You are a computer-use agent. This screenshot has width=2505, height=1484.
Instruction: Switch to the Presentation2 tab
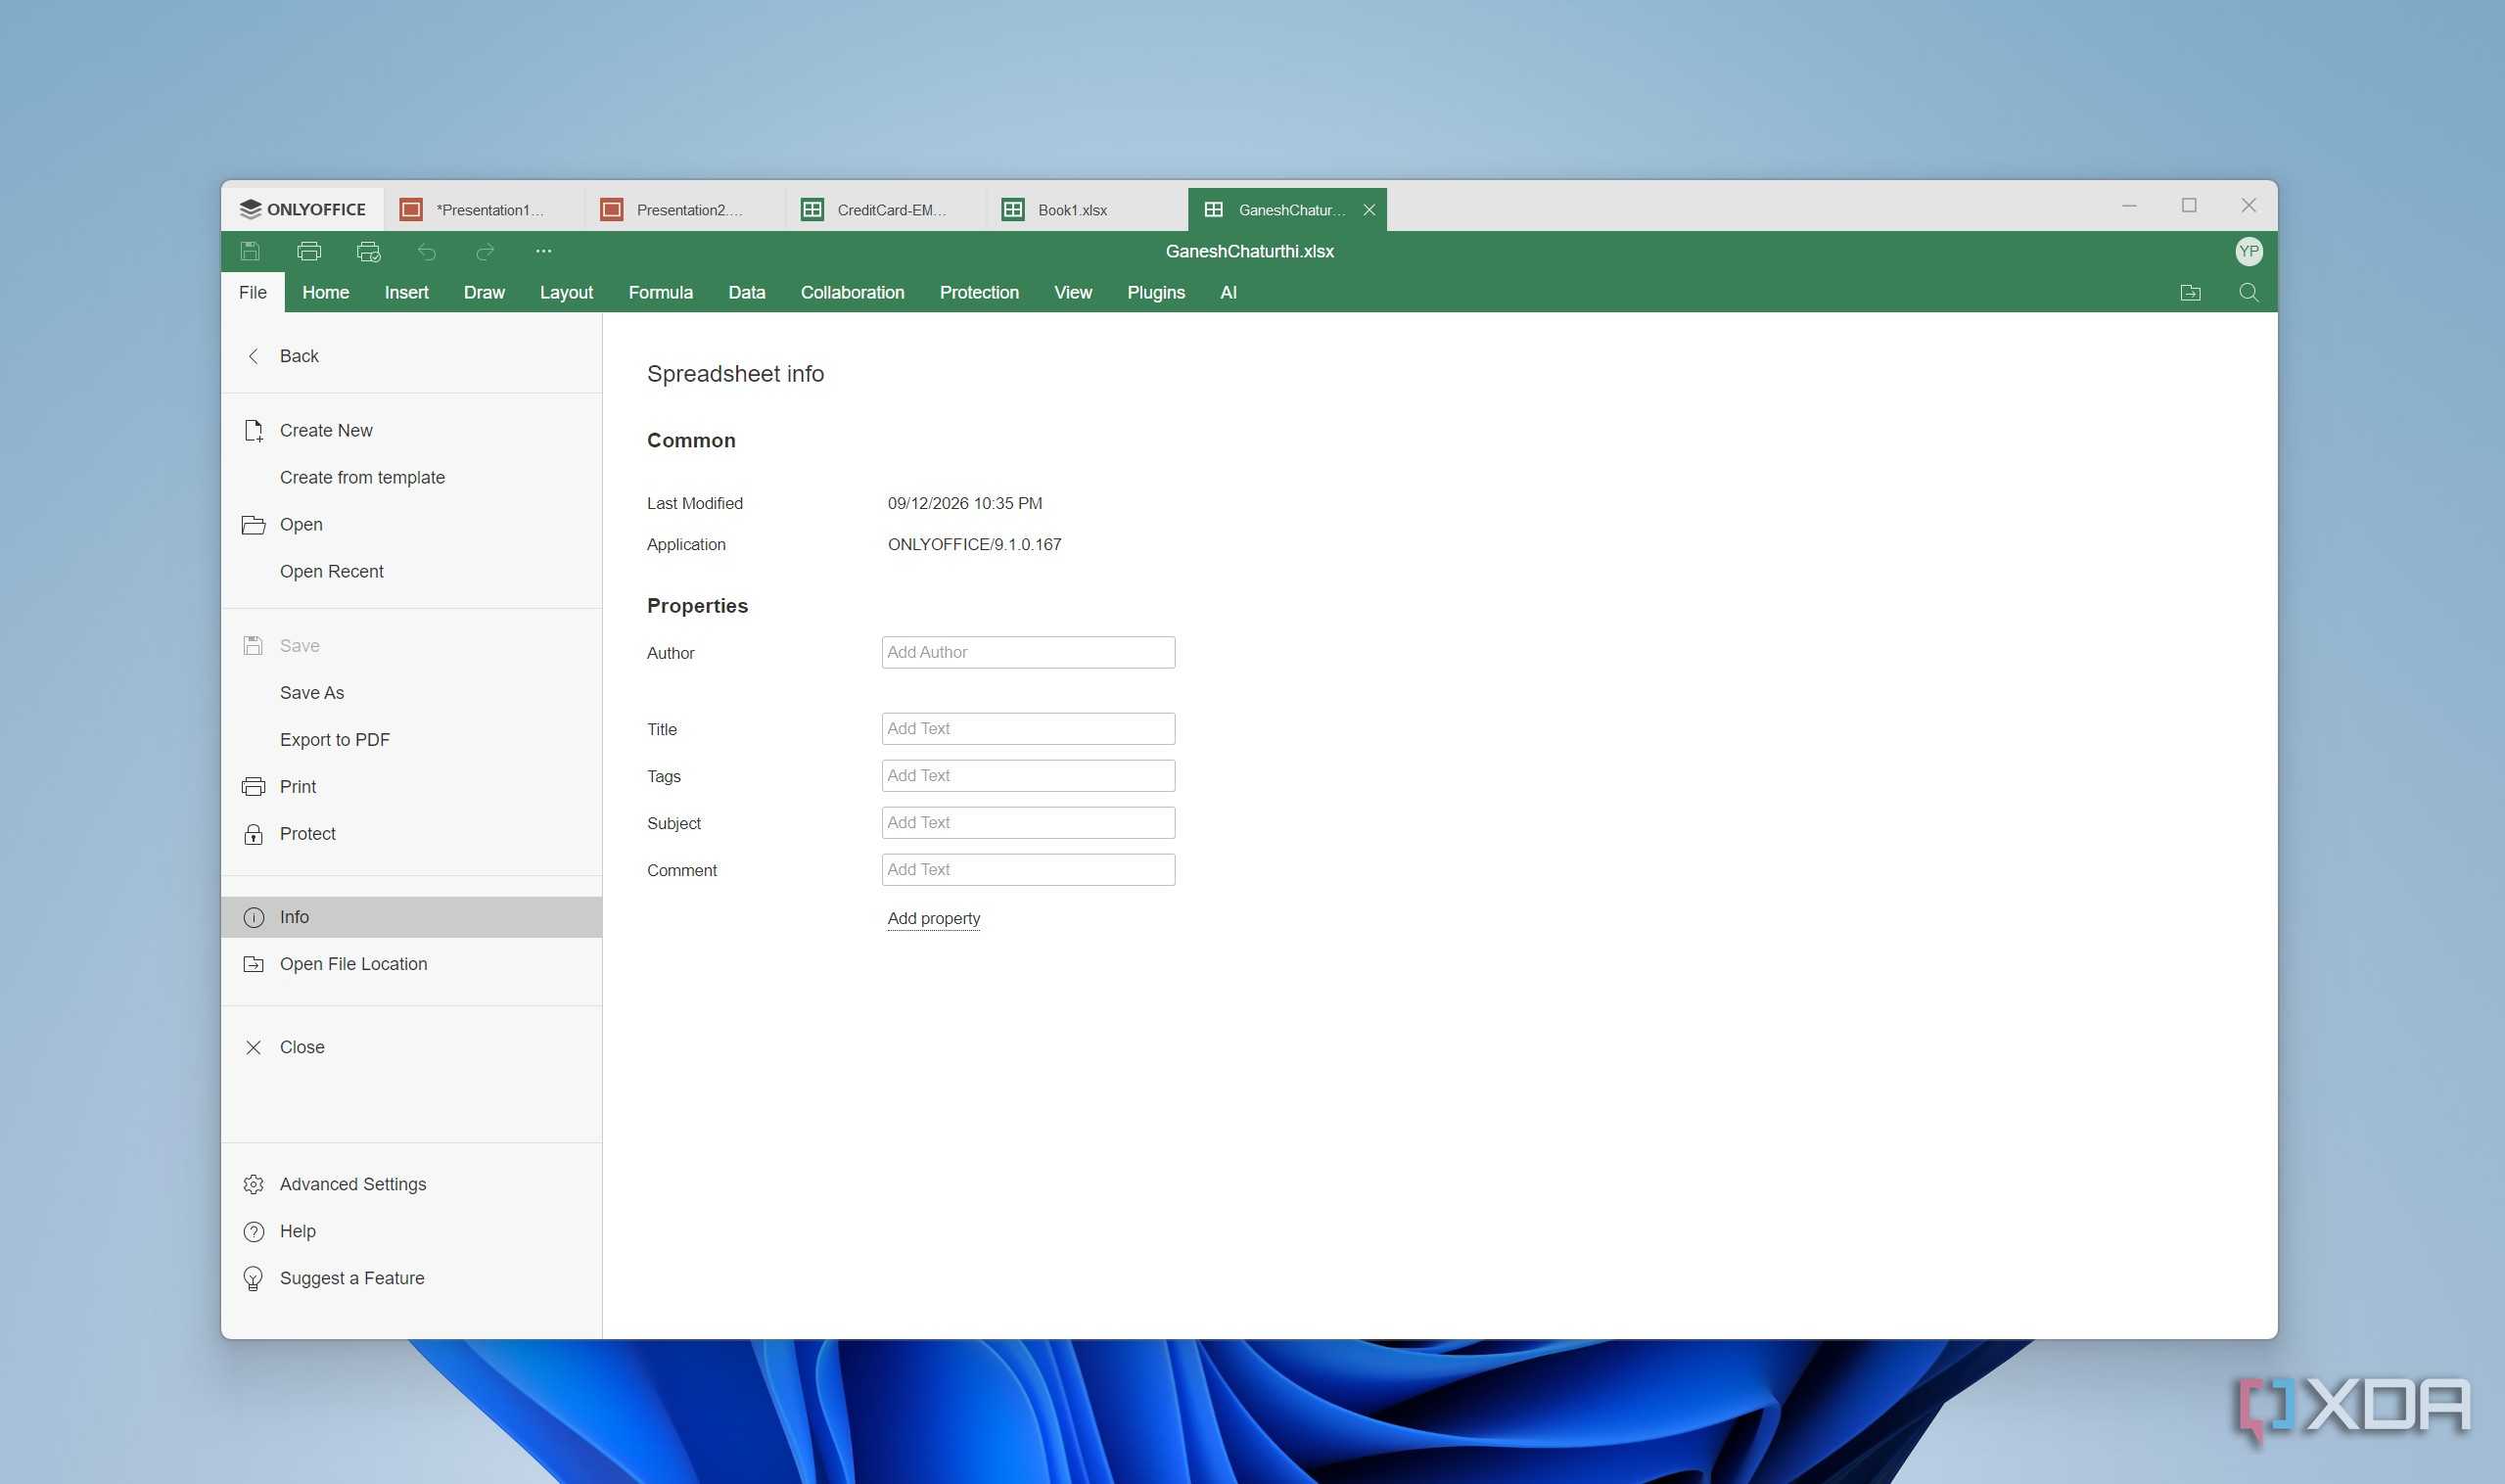(685, 210)
